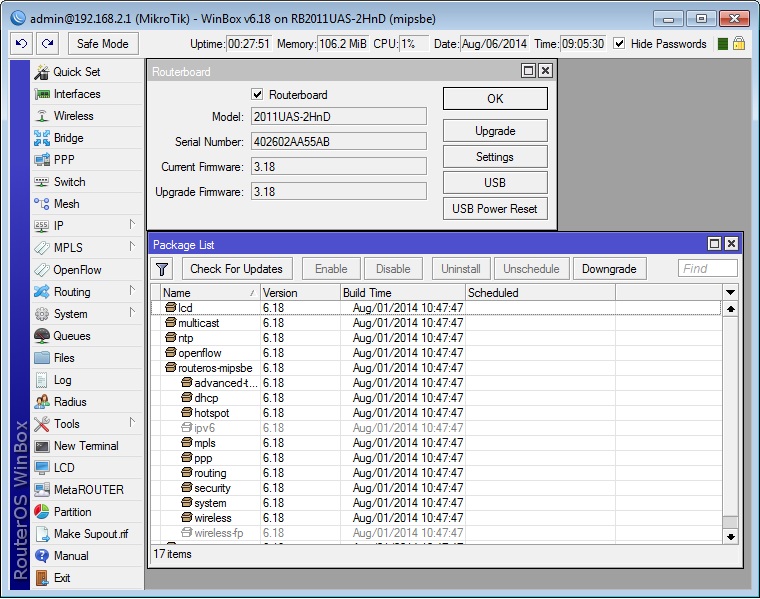Sort the package list by Name column
Viewport: 760px width, 599px height.
tap(210, 293)
